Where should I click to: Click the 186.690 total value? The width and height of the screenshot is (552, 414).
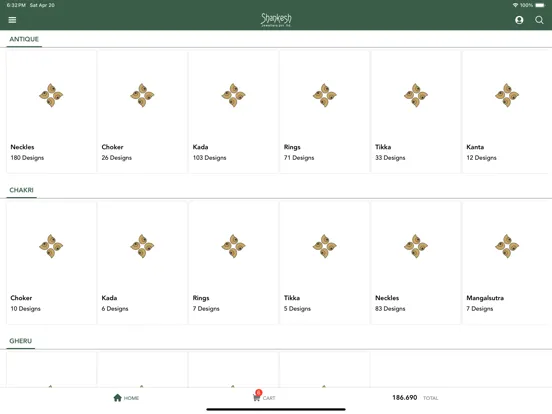(x=404, y=397)
